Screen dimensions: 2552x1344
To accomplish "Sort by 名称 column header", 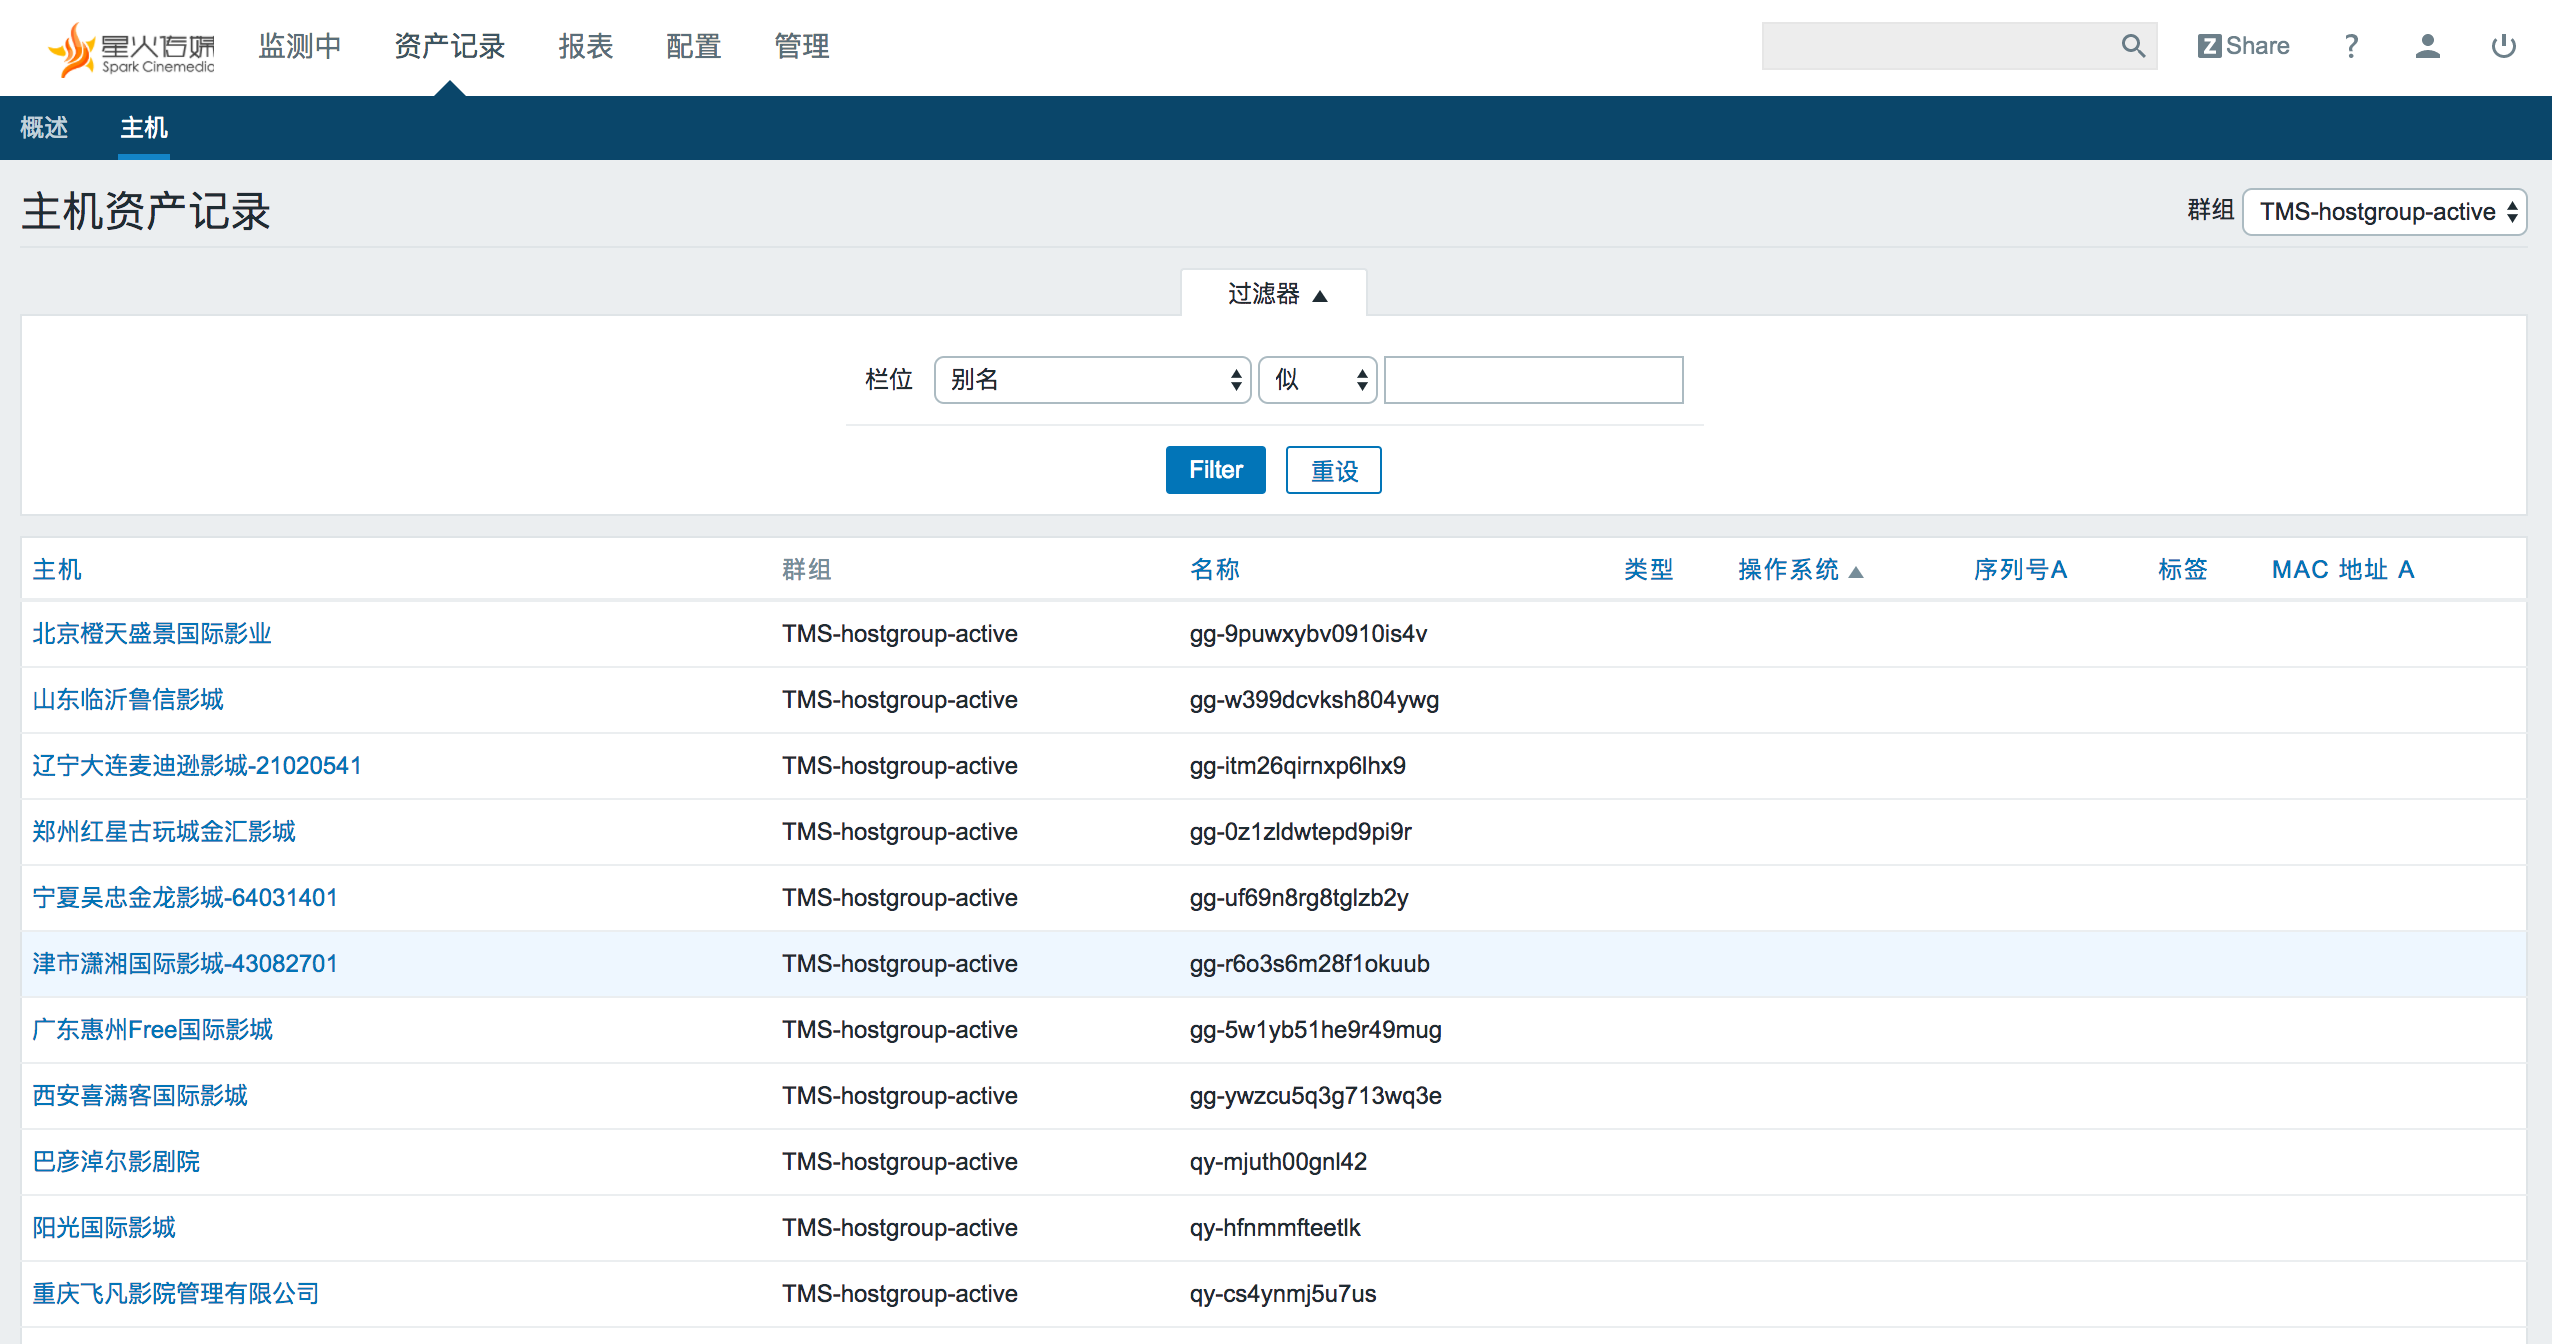I will [x=1214, y=570].
